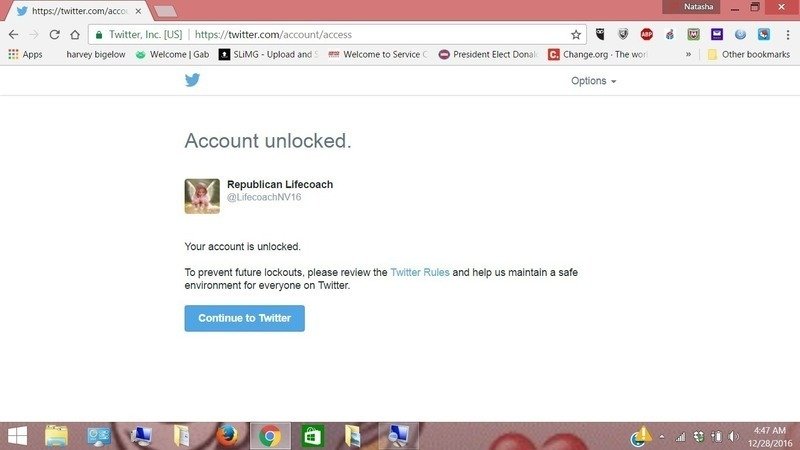Open the Welcome | Gab bookmark
Screen dimensions: 800x450
(172, 54)
